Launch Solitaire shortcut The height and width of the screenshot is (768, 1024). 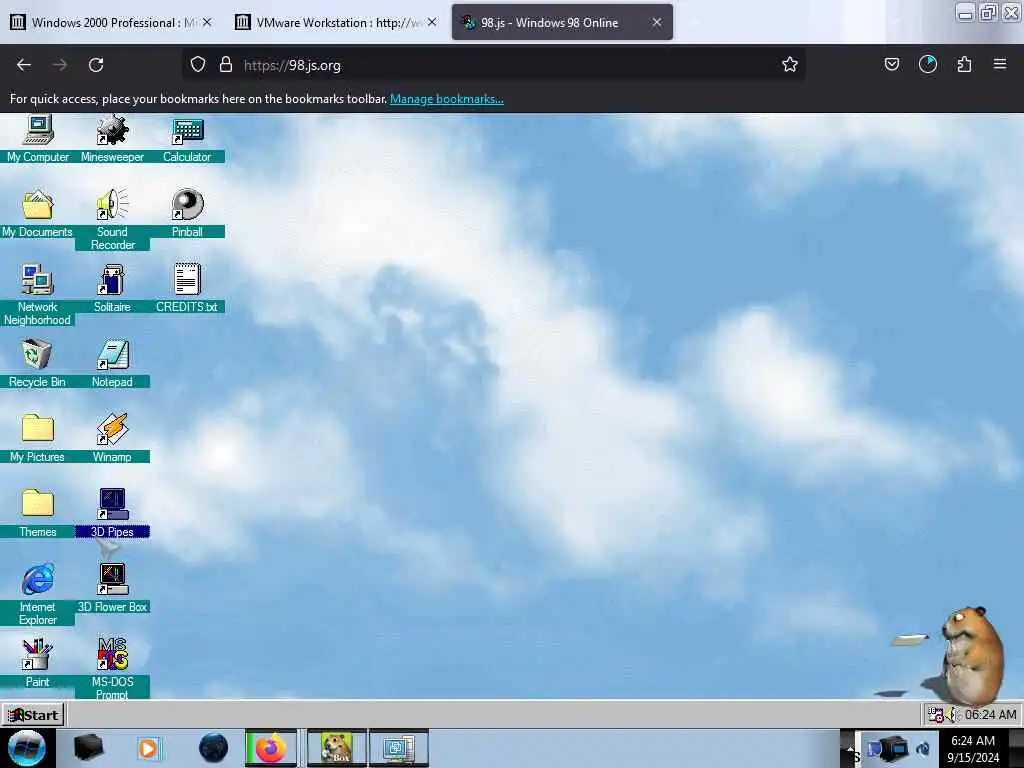(112, 289)
